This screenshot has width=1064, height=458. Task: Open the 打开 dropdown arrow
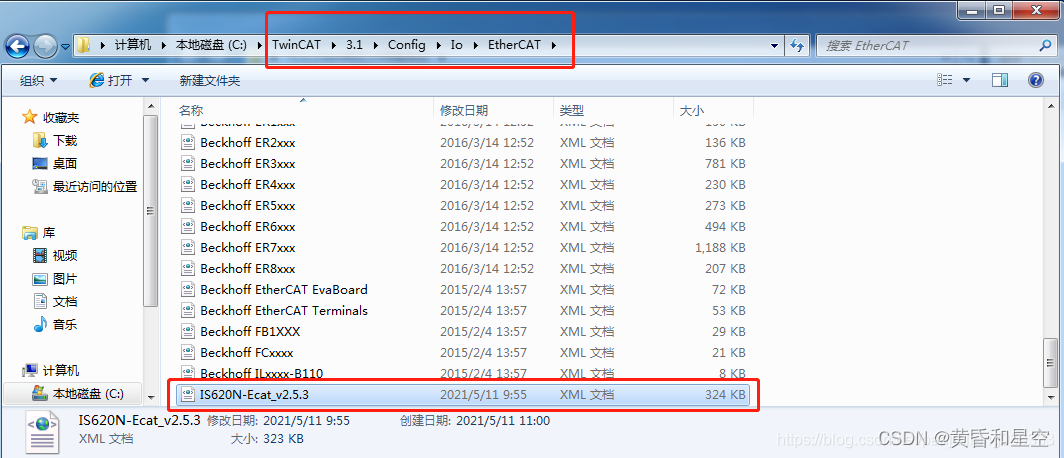click(145, 81)
